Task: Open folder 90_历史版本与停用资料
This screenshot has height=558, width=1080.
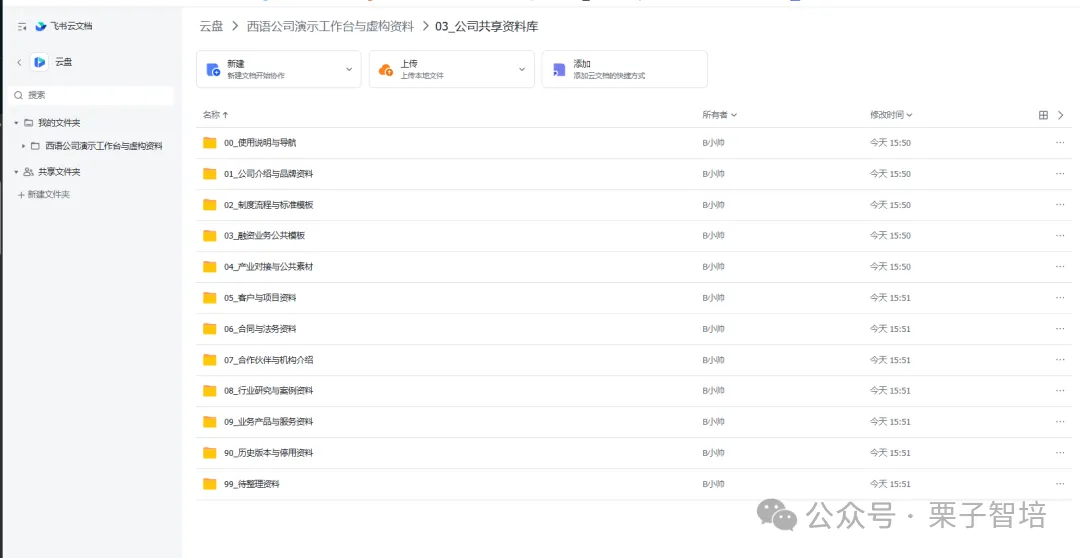Action: click(269, 453)
